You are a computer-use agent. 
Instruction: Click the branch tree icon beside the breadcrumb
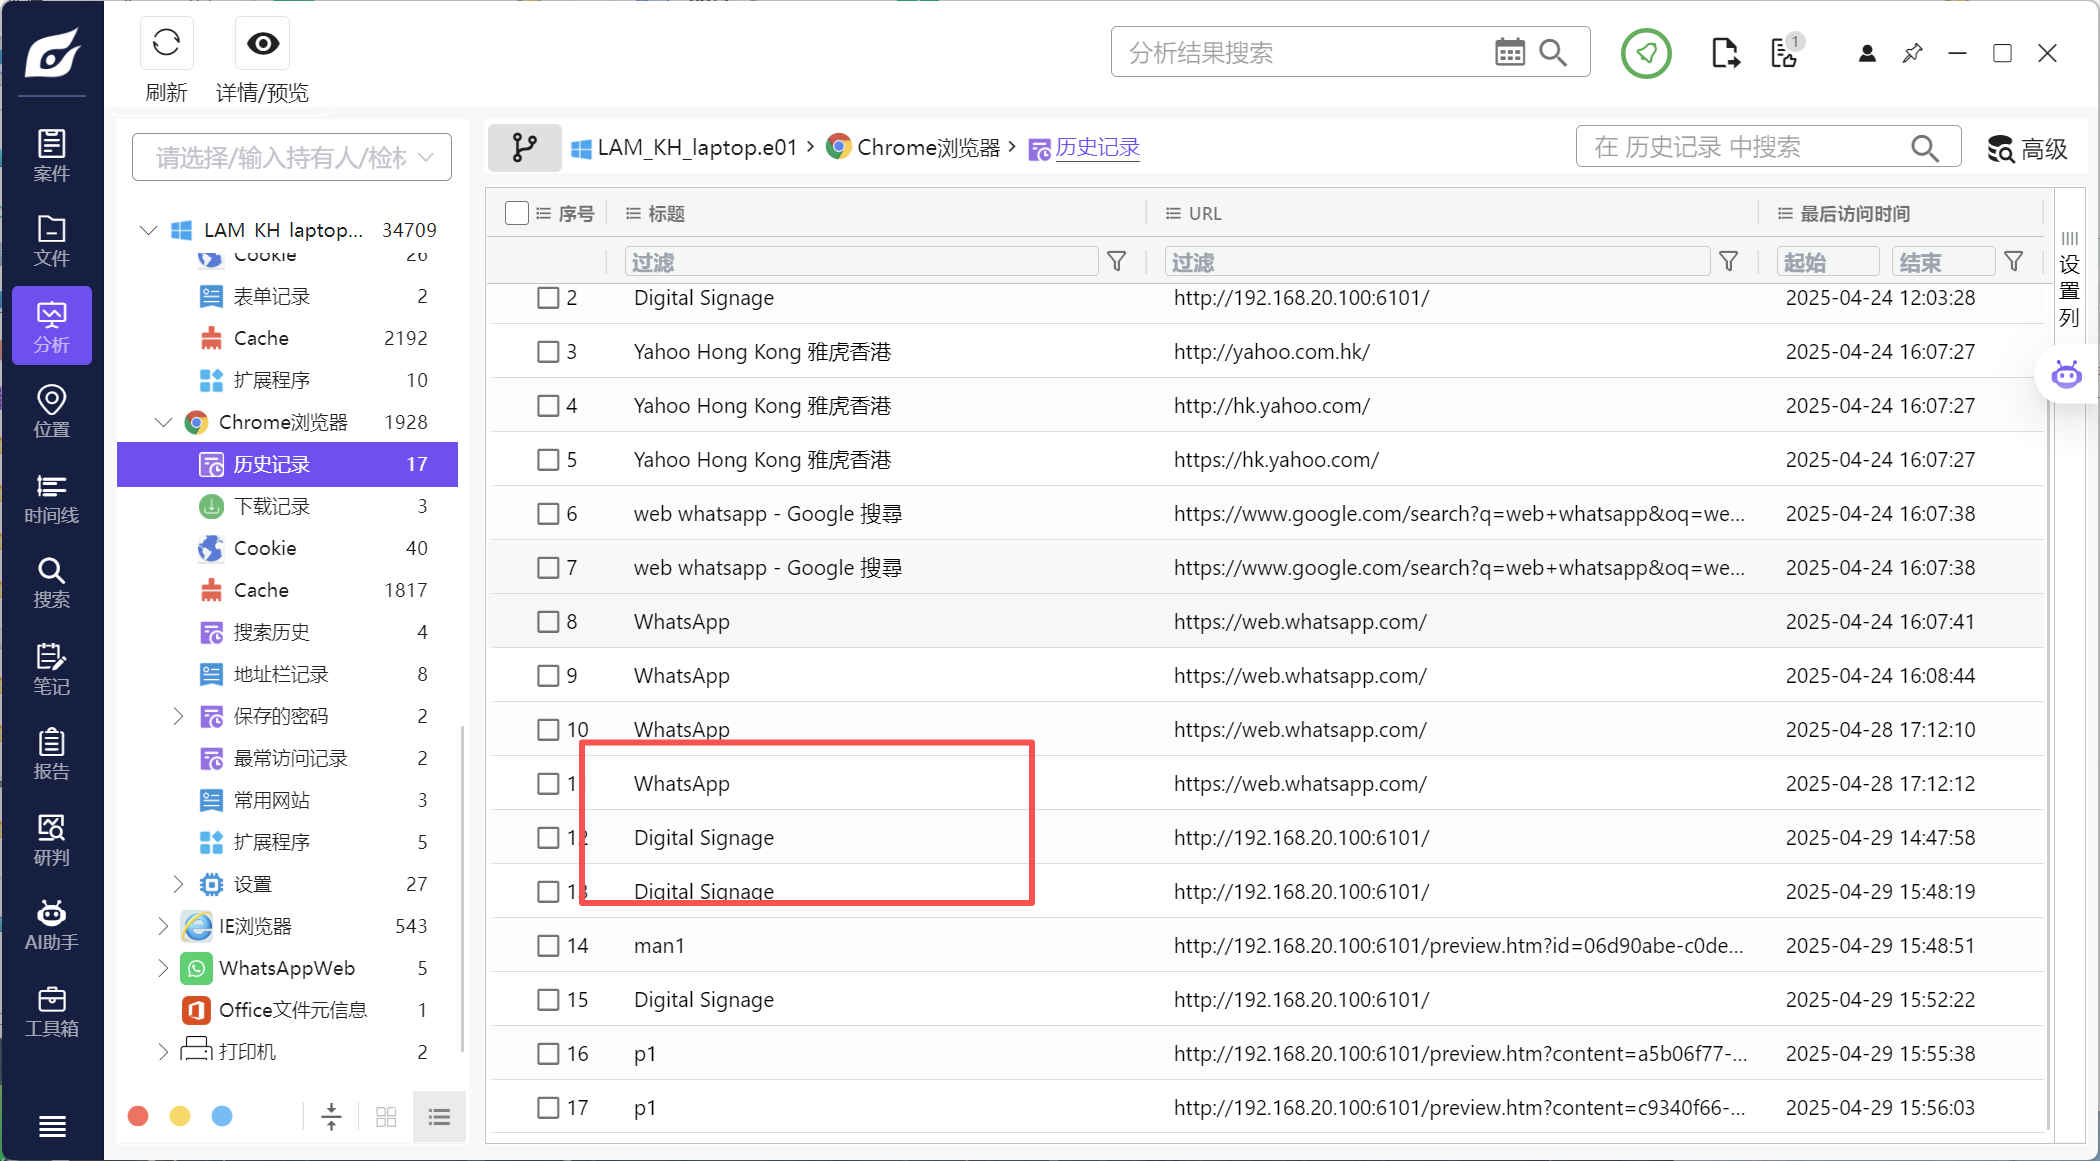pyautogui.click(x=524, y=148)
